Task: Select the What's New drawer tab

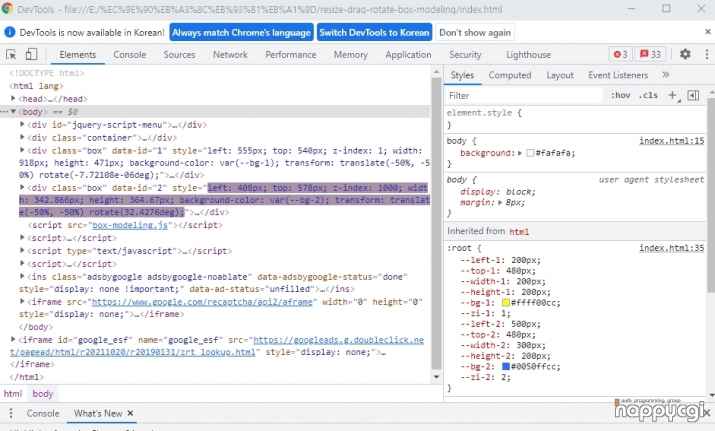Action: coord(98,413)
